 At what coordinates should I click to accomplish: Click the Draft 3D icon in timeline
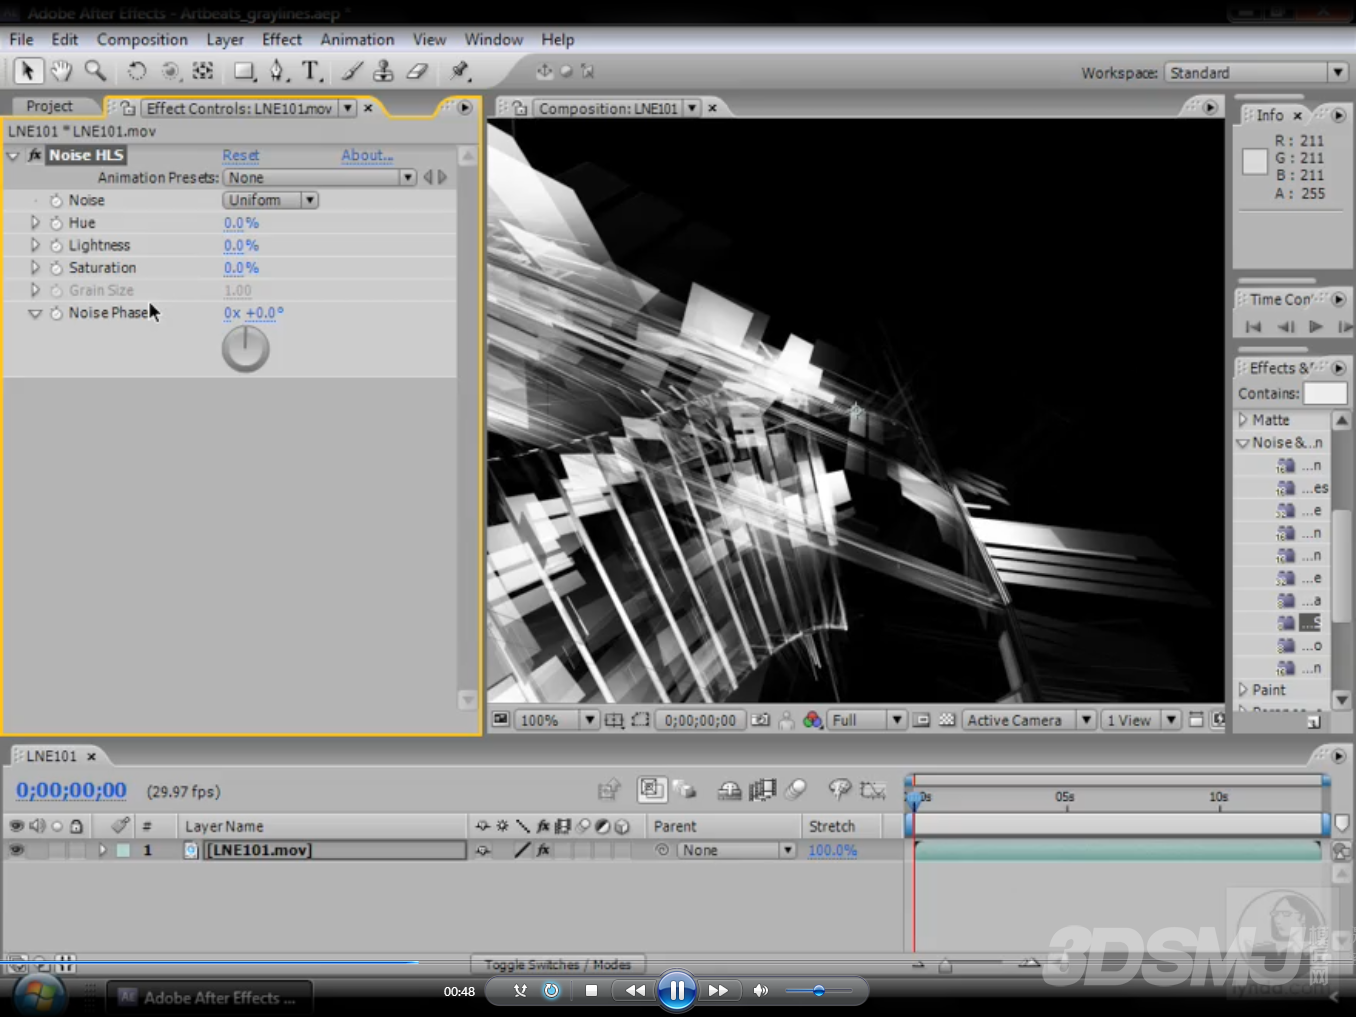685,790
